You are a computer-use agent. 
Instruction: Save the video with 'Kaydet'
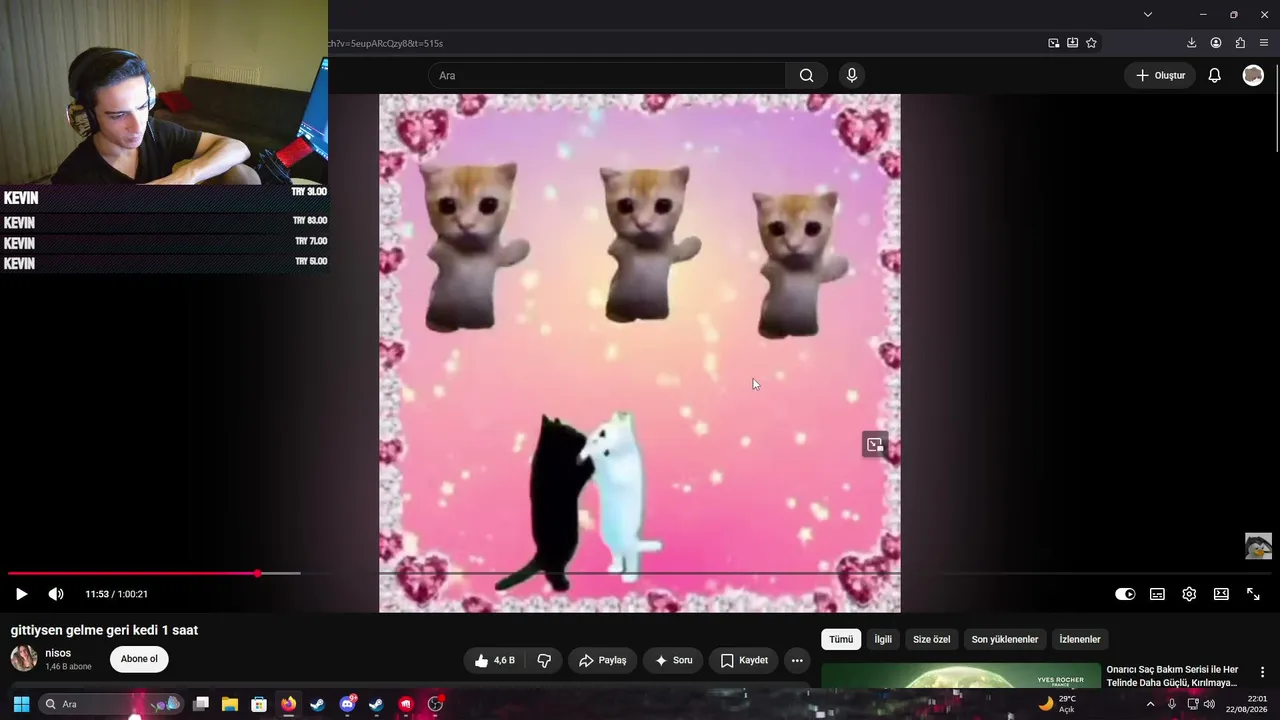tap(744, 660)
